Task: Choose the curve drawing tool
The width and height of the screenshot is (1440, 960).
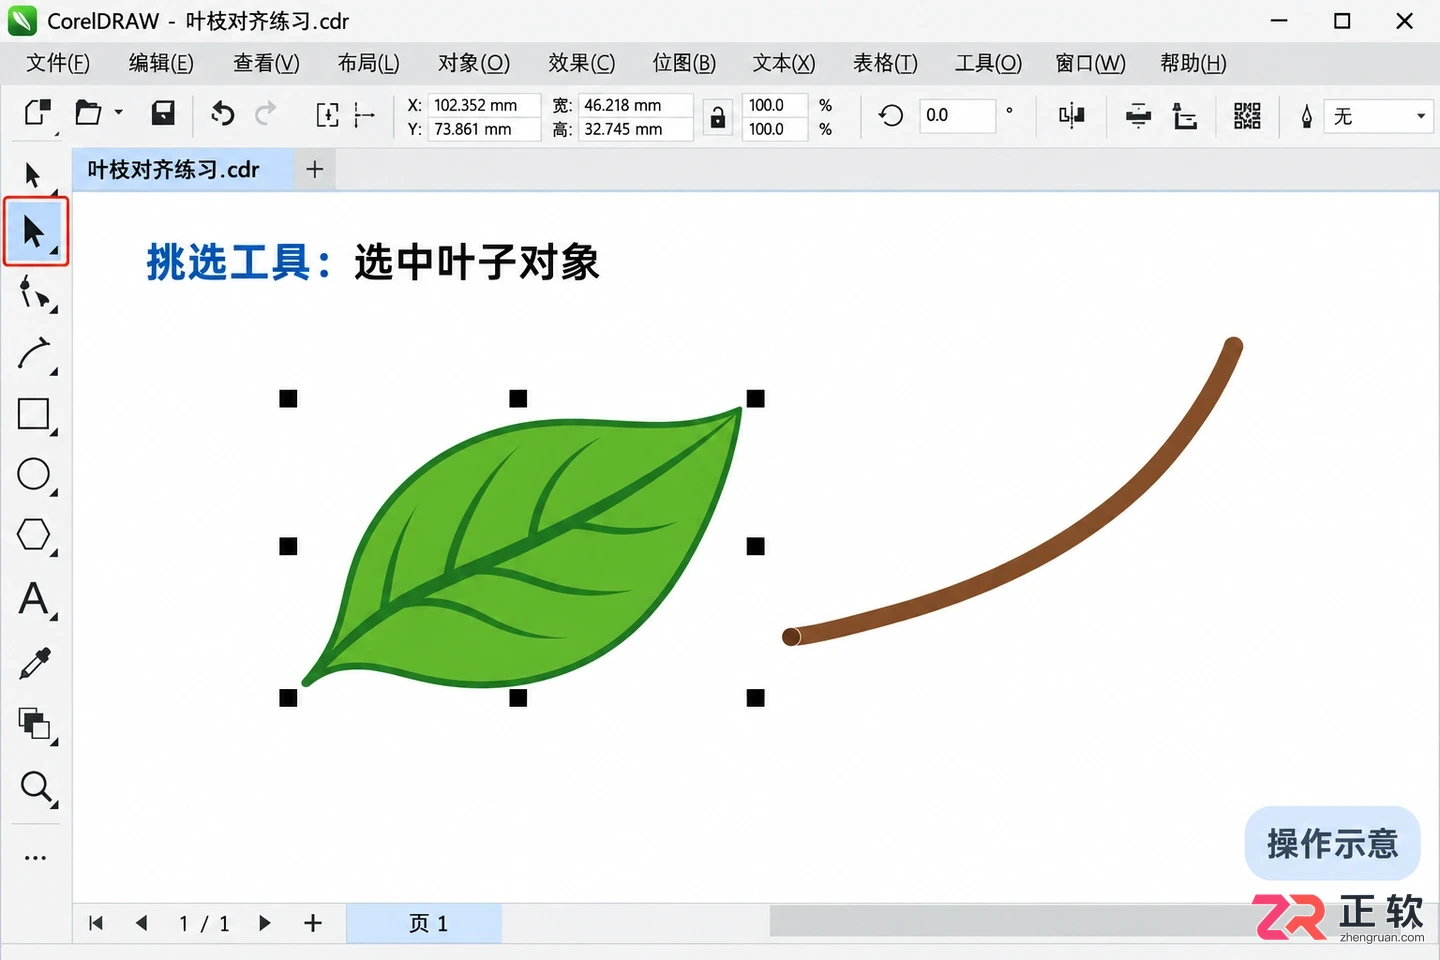Action: [35, 354]
